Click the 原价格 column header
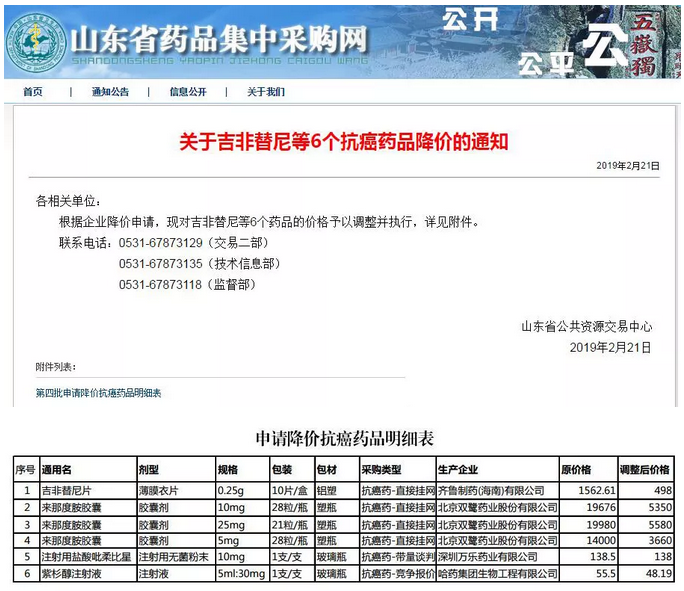Viewport: 684px width, 591px height. click(x=588, y=469)
